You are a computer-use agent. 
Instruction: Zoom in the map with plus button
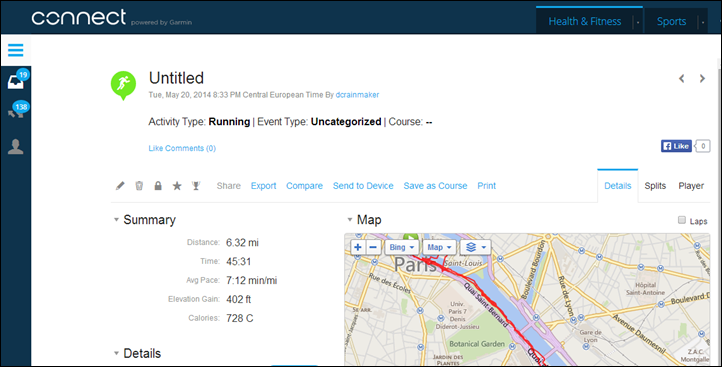358,247
